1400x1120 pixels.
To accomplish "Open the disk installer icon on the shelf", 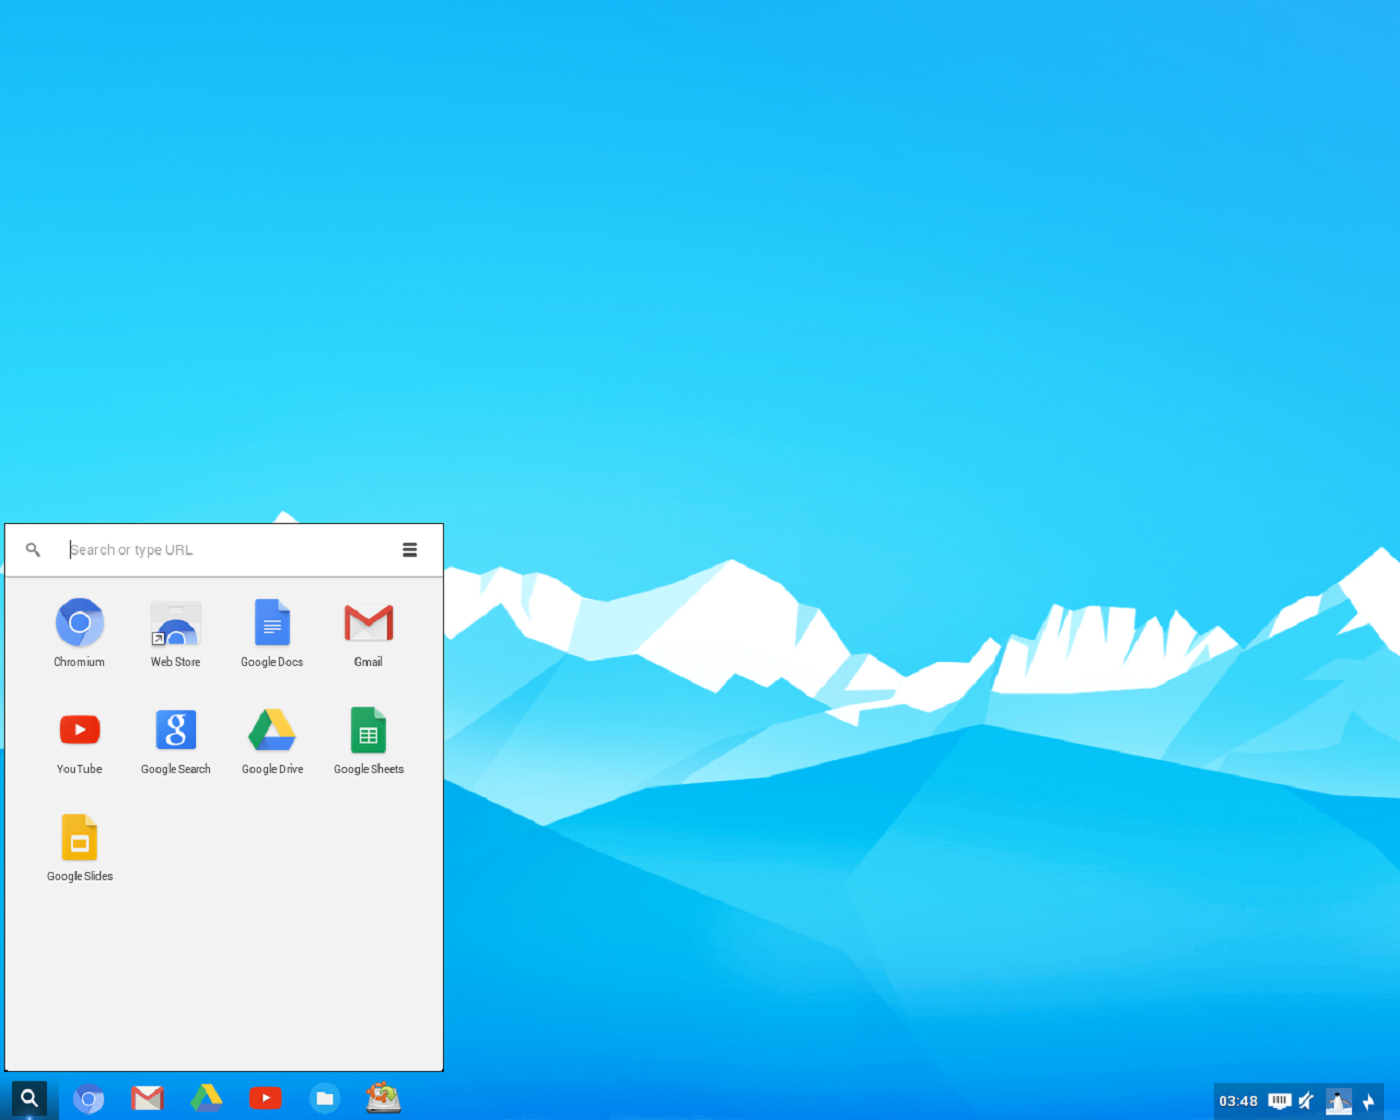I will point(384,1098).
